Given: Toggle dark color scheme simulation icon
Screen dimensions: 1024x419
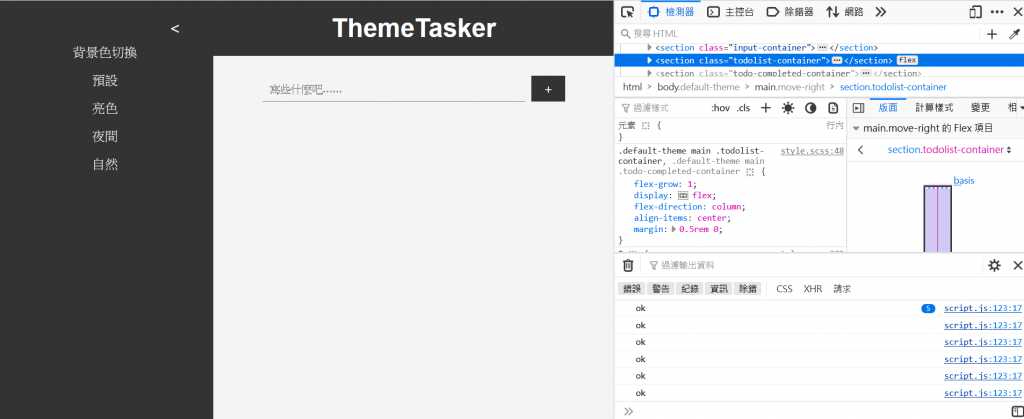Looking at the screenshot, I should pos(810,108).
